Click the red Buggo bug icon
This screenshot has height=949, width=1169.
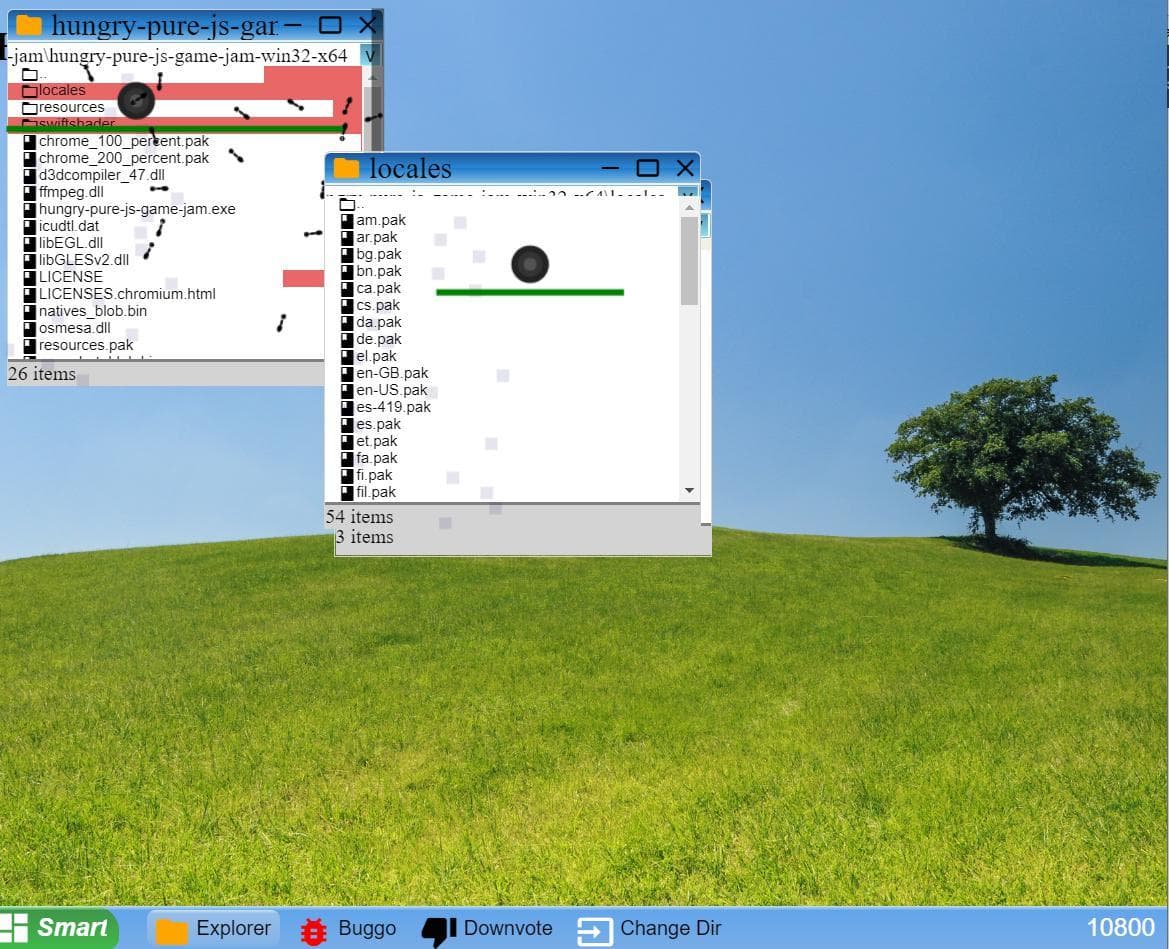(x=314, y=931)
